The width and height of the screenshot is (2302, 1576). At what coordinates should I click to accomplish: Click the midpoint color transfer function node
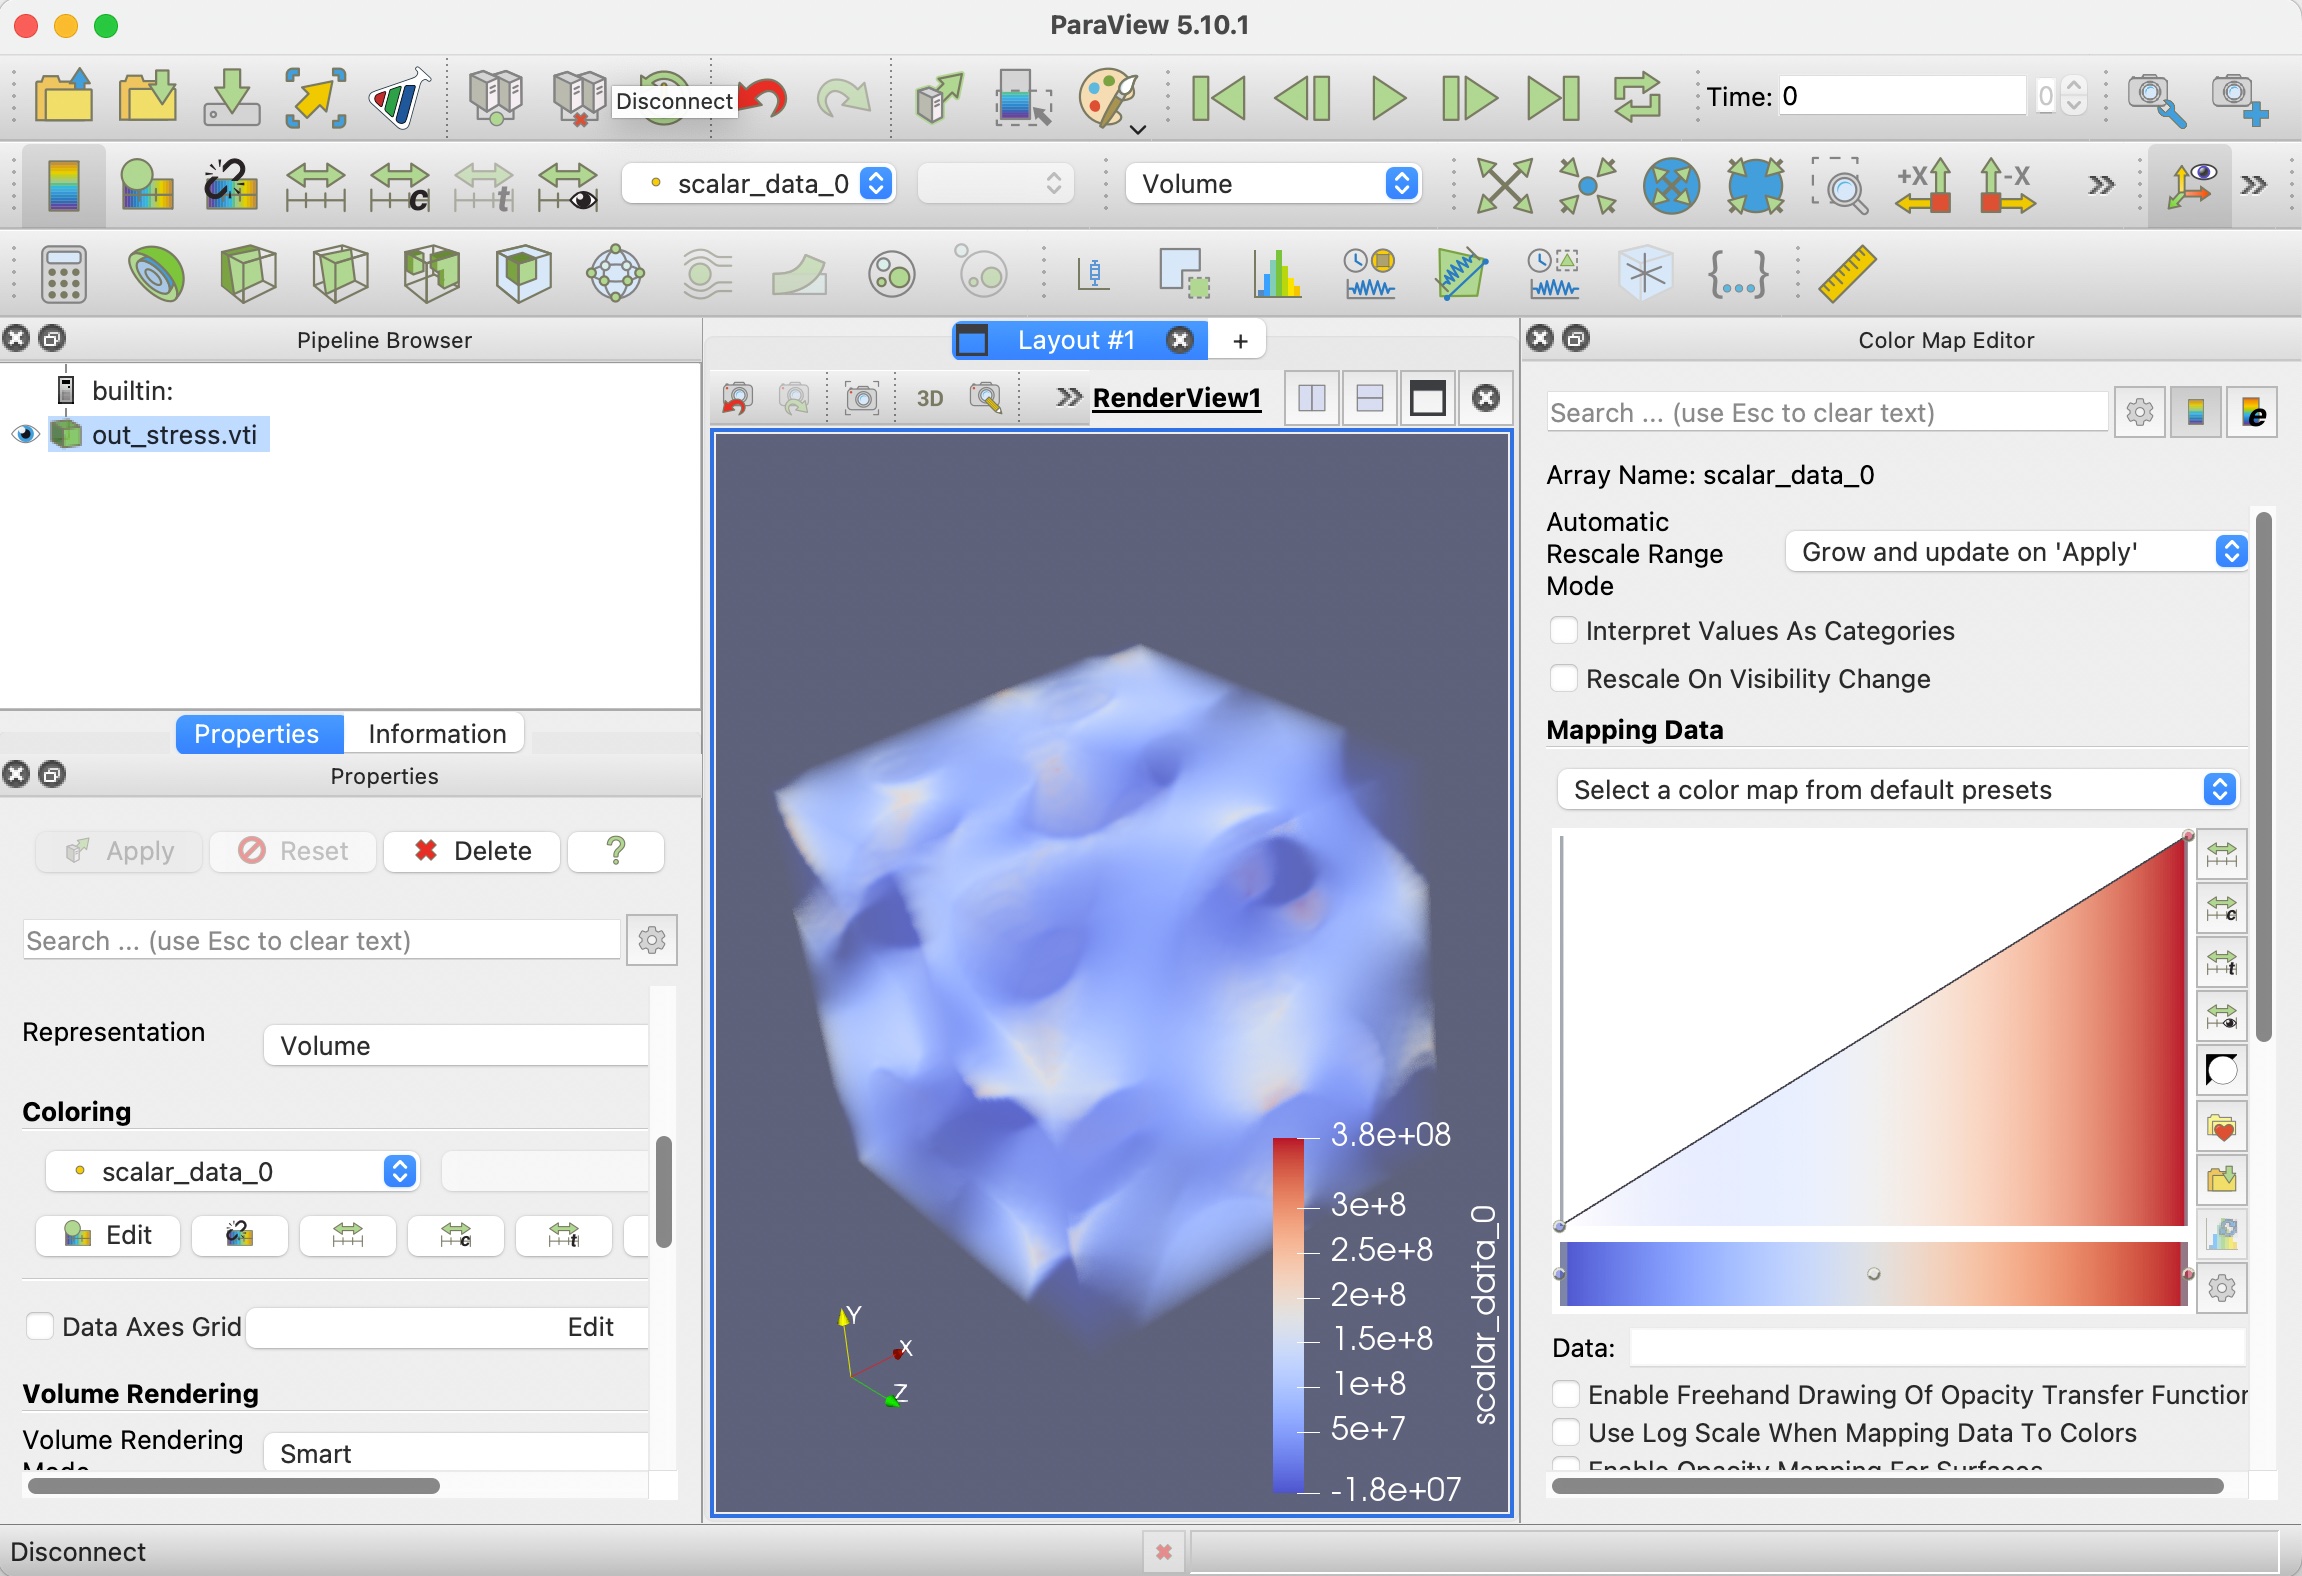coord(1873,1274)
